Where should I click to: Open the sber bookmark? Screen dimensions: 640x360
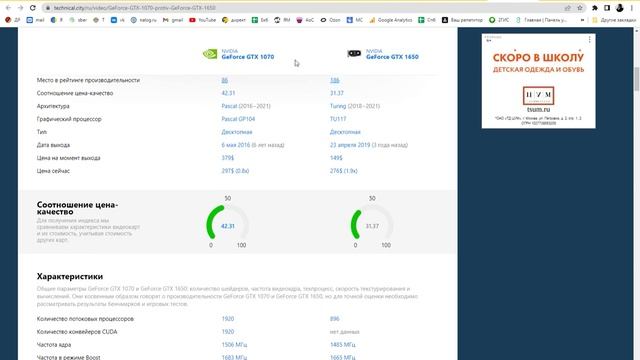click(x=78, y=20)
